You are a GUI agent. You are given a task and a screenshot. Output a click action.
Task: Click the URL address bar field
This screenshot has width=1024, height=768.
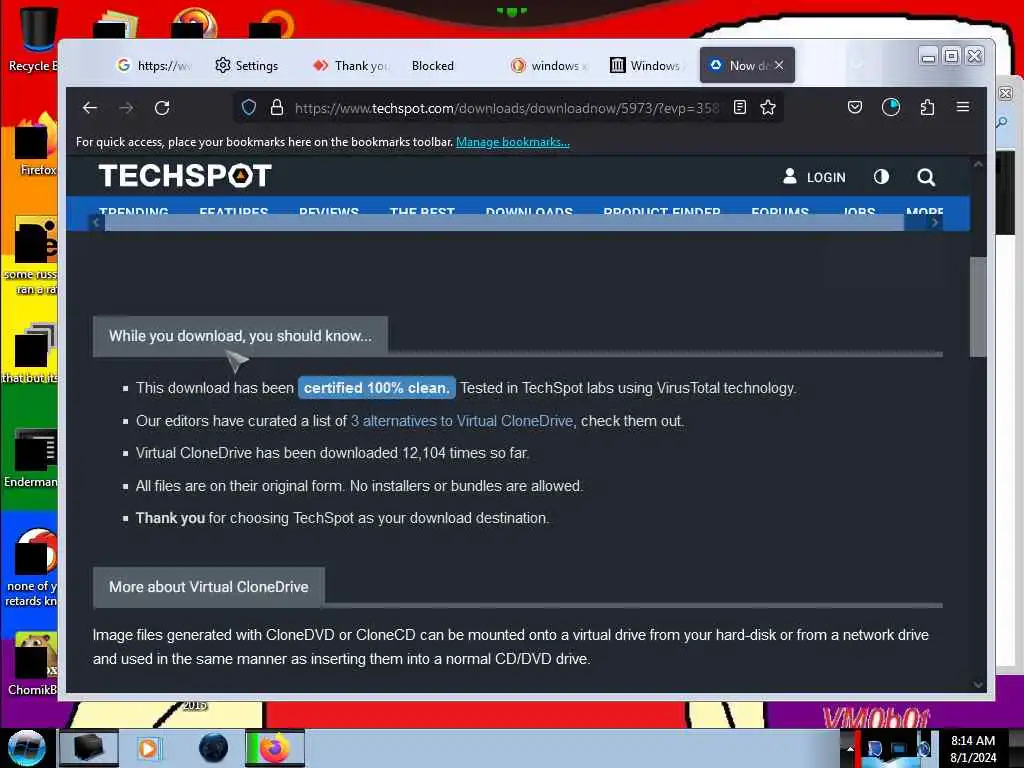506,108
